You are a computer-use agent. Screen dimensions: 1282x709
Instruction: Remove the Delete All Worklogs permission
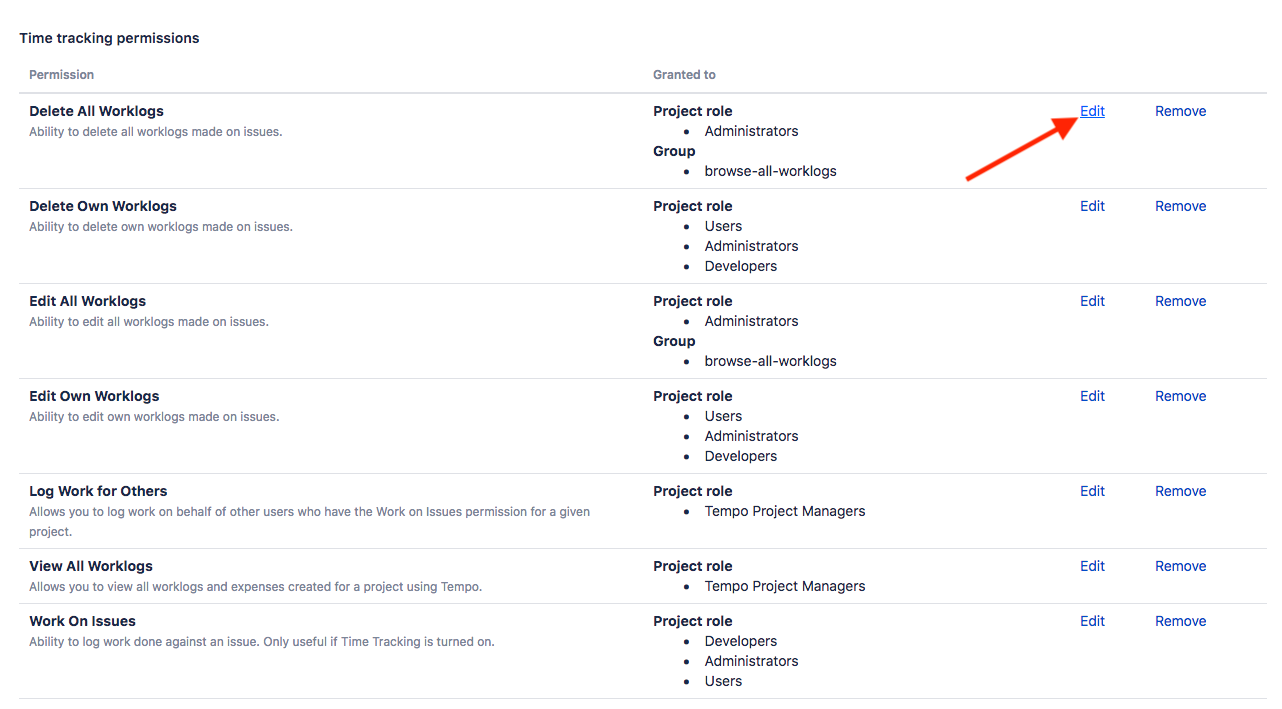point(1180,111)
